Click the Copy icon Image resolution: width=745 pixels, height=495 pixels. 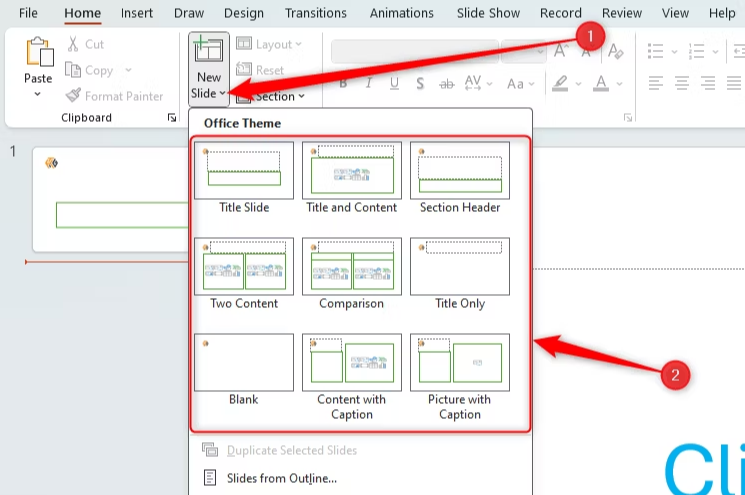(73, 70)
